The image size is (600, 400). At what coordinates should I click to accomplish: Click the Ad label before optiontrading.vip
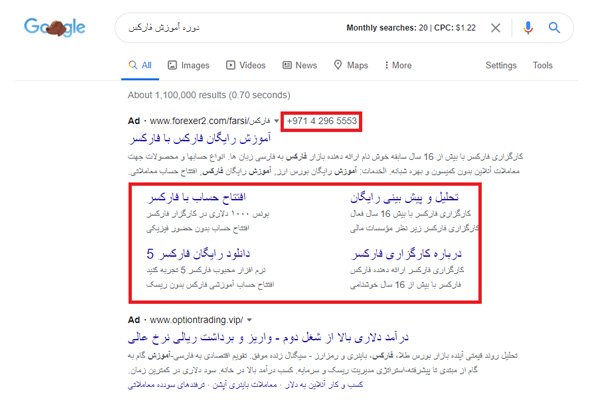pyautogui.click(x=134, y=320)
